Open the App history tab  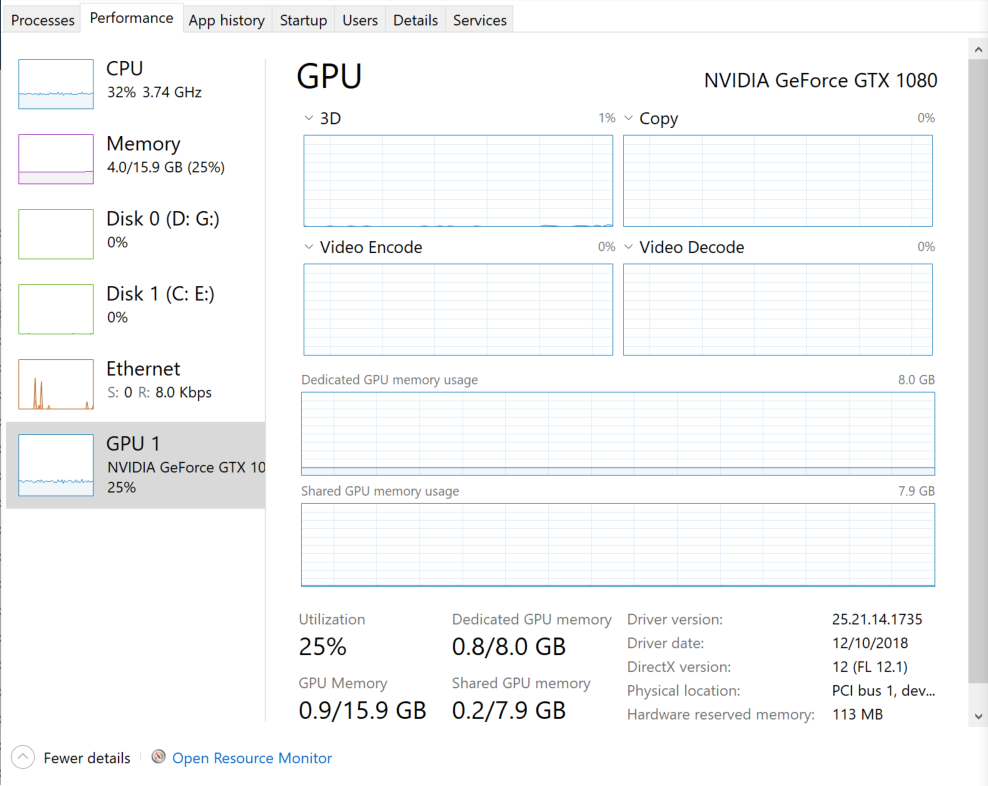227,20
